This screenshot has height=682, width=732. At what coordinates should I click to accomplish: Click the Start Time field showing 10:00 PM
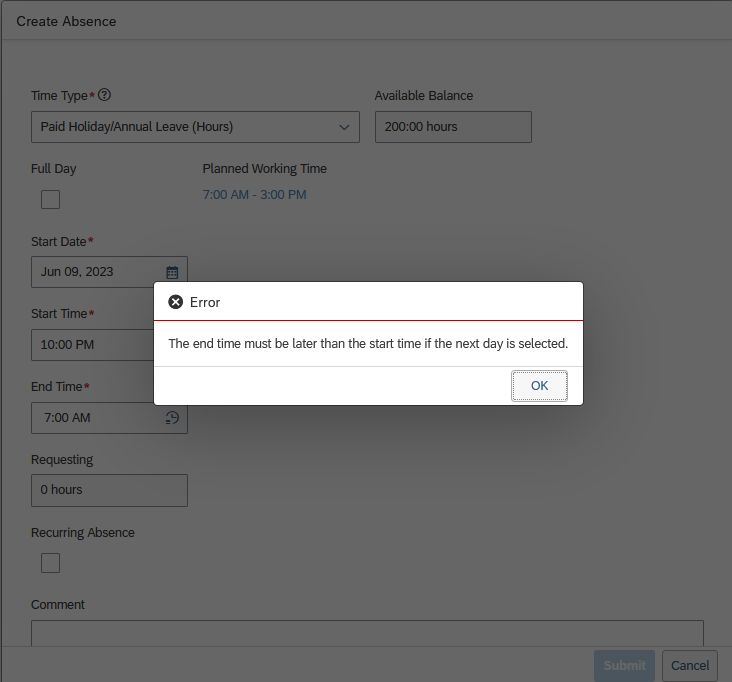click(x=92, y=345)
